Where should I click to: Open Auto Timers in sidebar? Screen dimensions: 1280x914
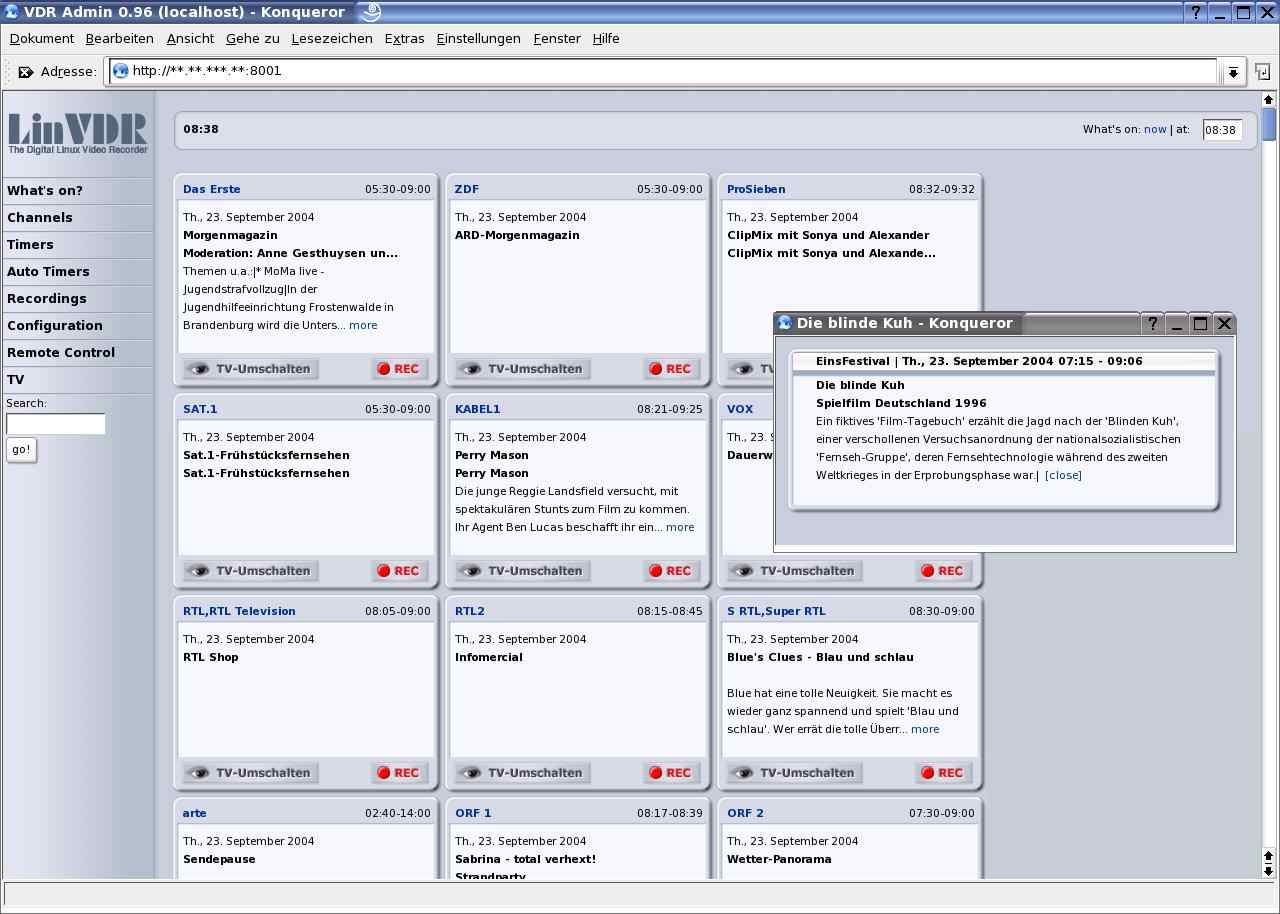[48, 272]
